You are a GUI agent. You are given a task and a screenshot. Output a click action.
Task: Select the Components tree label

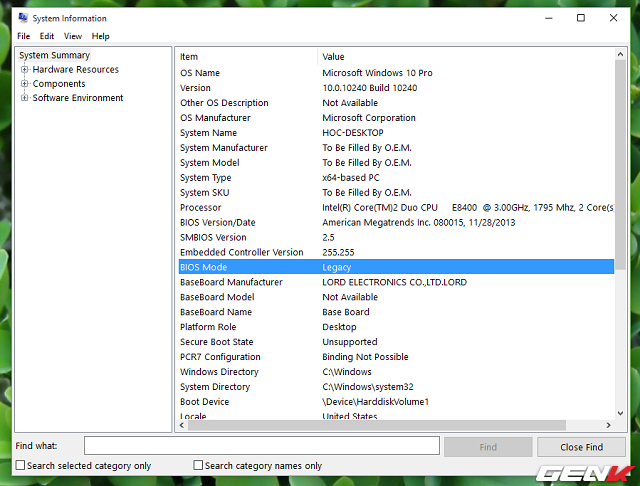click(59, 84)
